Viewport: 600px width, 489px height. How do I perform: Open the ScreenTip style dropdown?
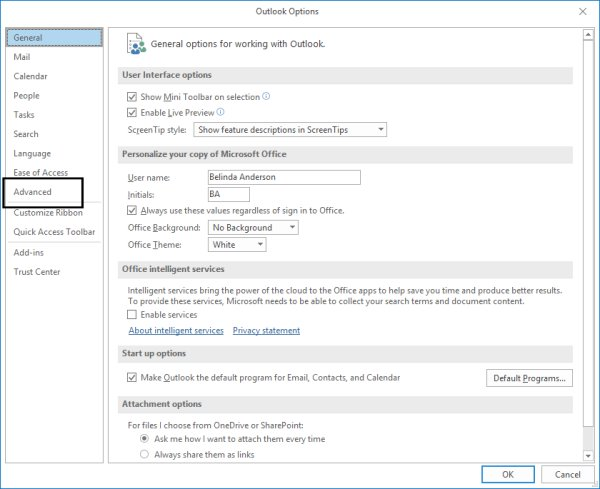pos(290,130)
